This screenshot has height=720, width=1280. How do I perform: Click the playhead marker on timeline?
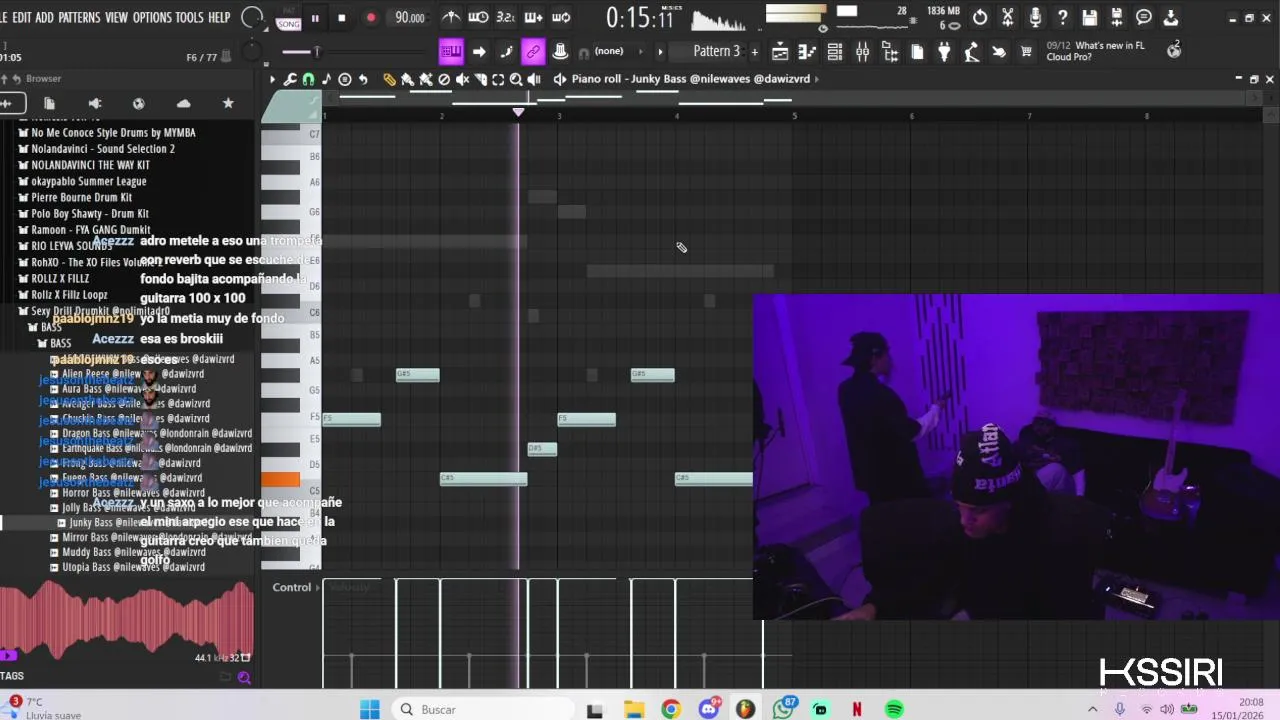coord(518,112)
